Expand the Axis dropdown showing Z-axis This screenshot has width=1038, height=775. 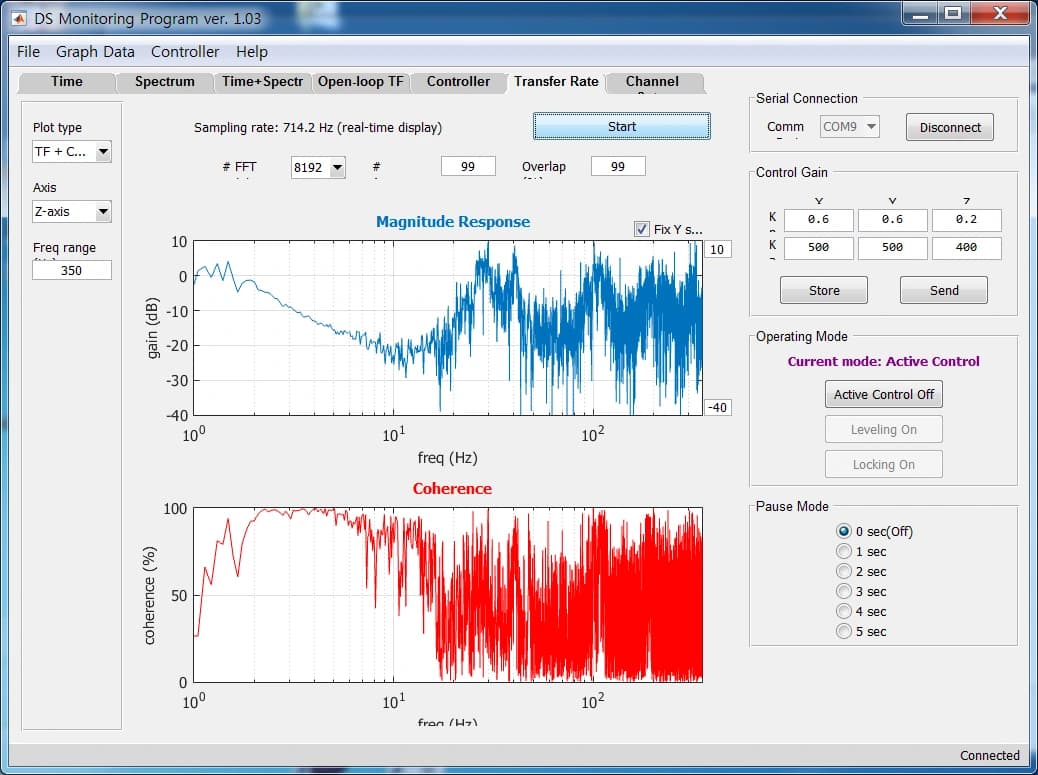71,212
